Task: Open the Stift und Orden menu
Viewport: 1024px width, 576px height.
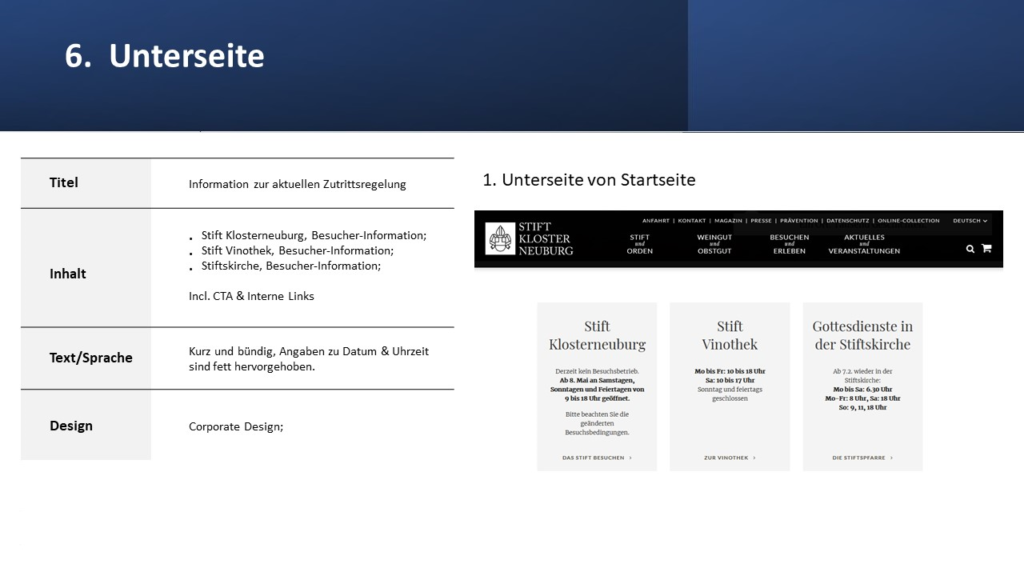Action: (640, 244)
